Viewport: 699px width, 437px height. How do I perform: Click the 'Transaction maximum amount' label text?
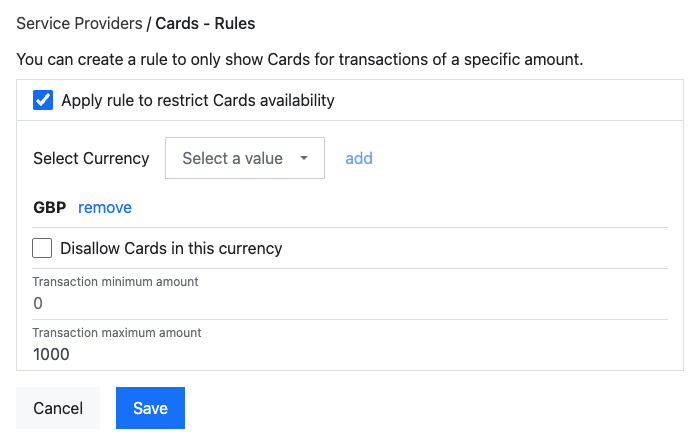[117, 333]
